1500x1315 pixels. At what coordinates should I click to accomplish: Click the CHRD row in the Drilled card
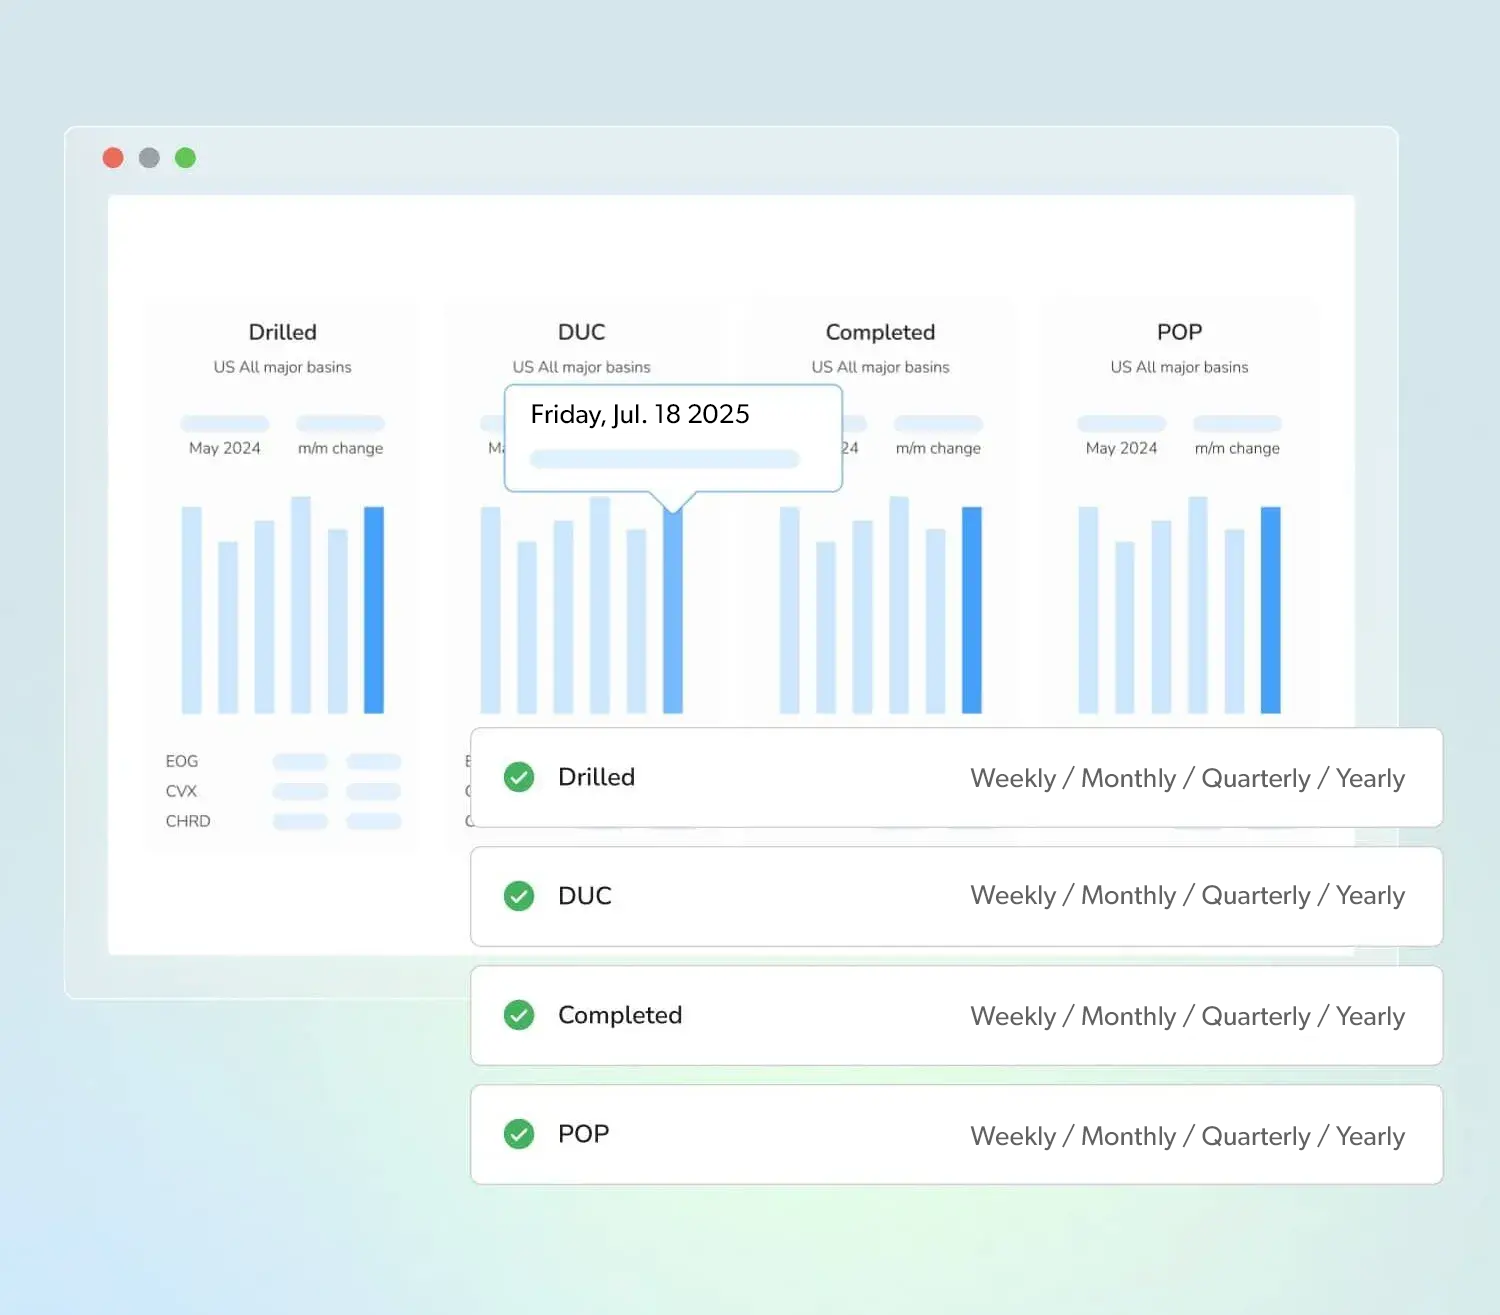[283, 821]
